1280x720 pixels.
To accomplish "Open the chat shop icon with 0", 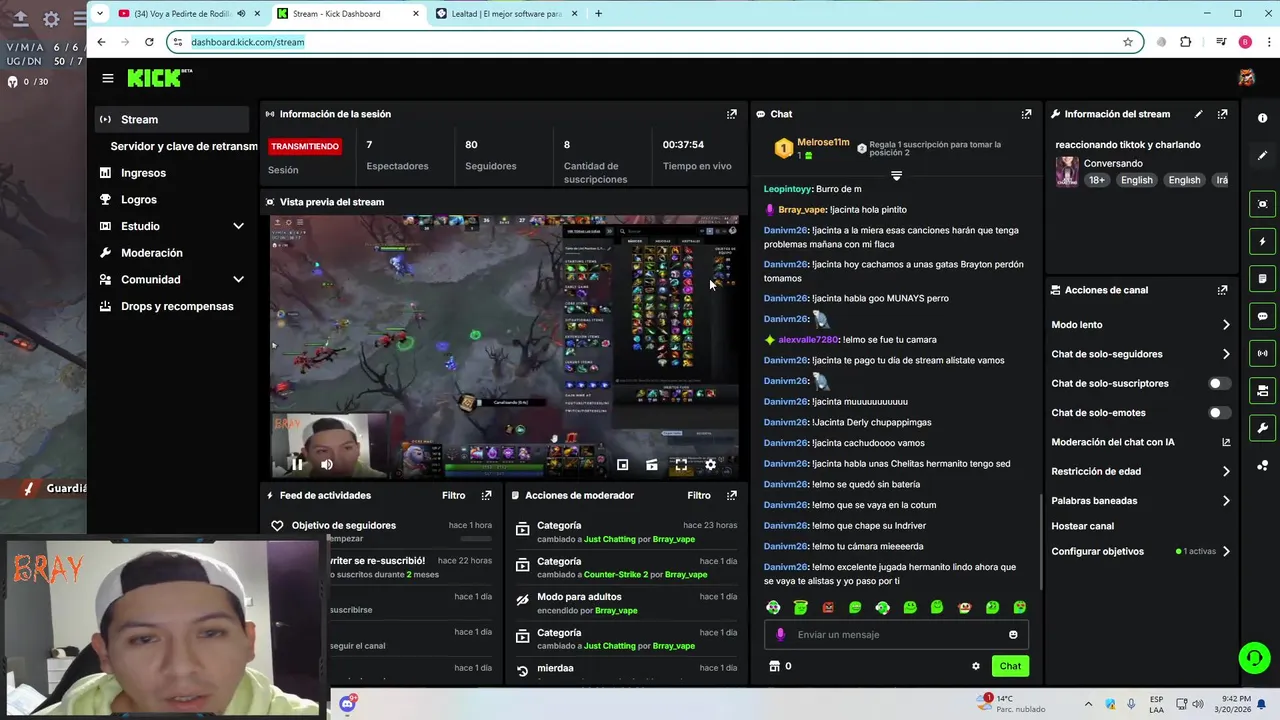I will pyautogui.click(x=779, y=666).
